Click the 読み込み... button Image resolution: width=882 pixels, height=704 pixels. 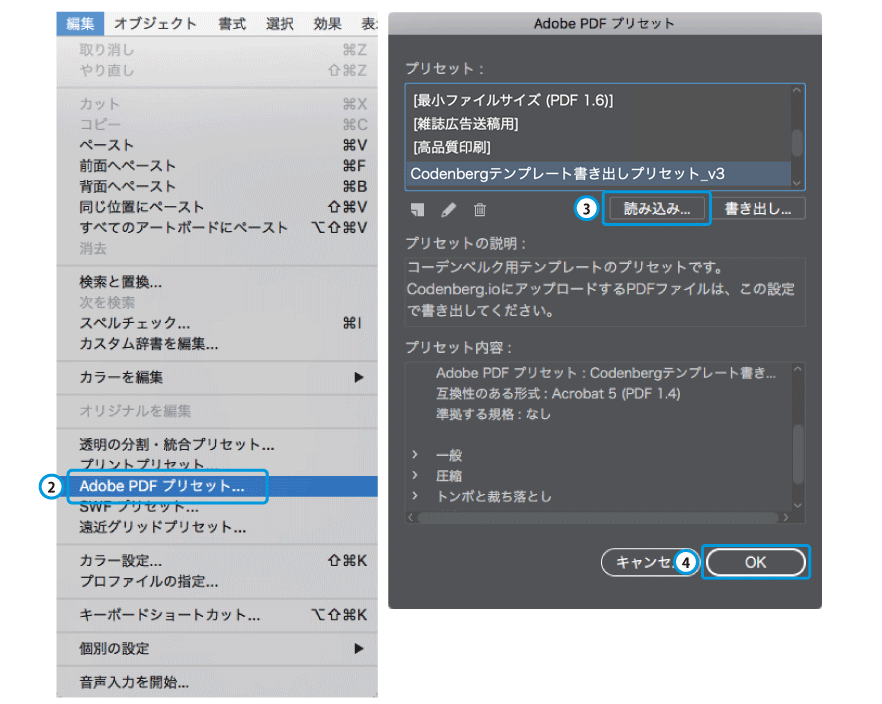[x=656, y=209]
